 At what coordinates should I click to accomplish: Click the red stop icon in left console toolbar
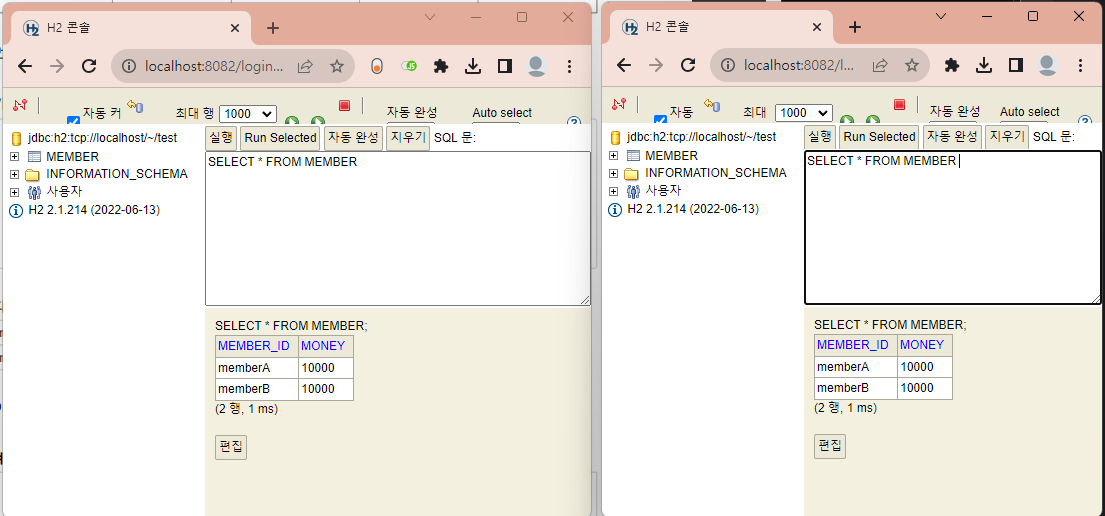pyautogui.click(x=345, y=105)
